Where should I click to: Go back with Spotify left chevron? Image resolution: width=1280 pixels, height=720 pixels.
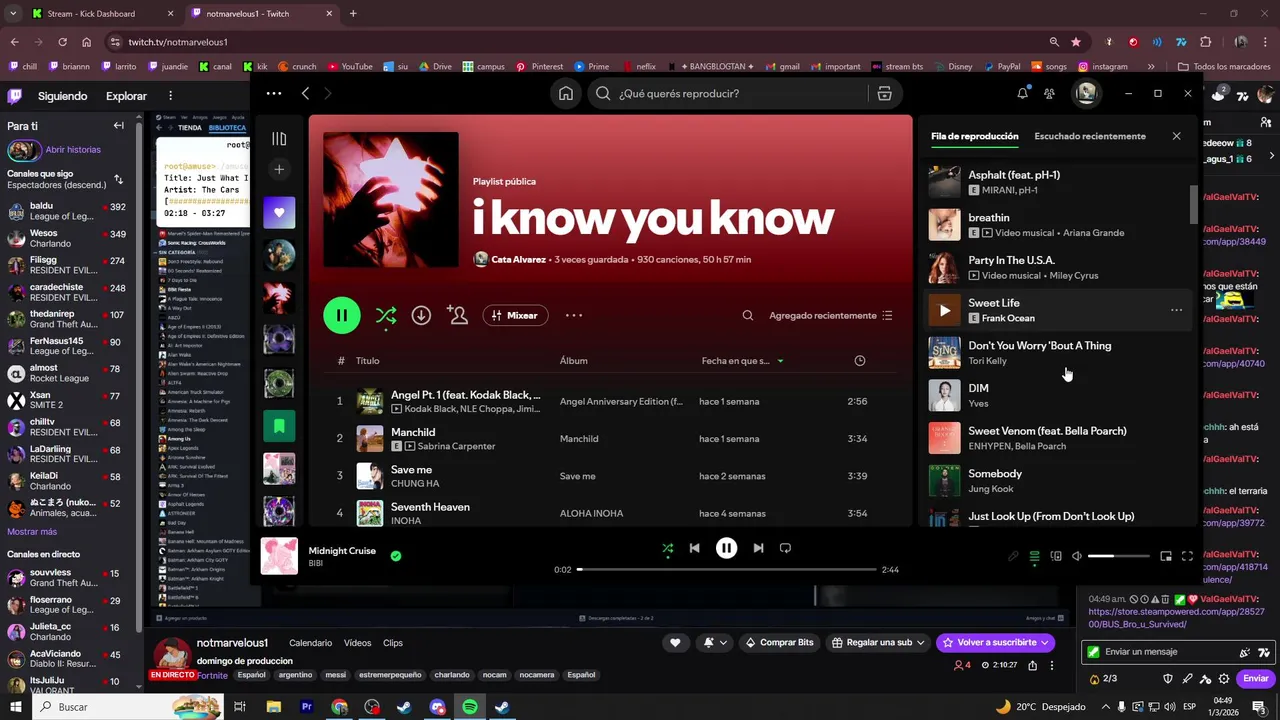point(305,93)
